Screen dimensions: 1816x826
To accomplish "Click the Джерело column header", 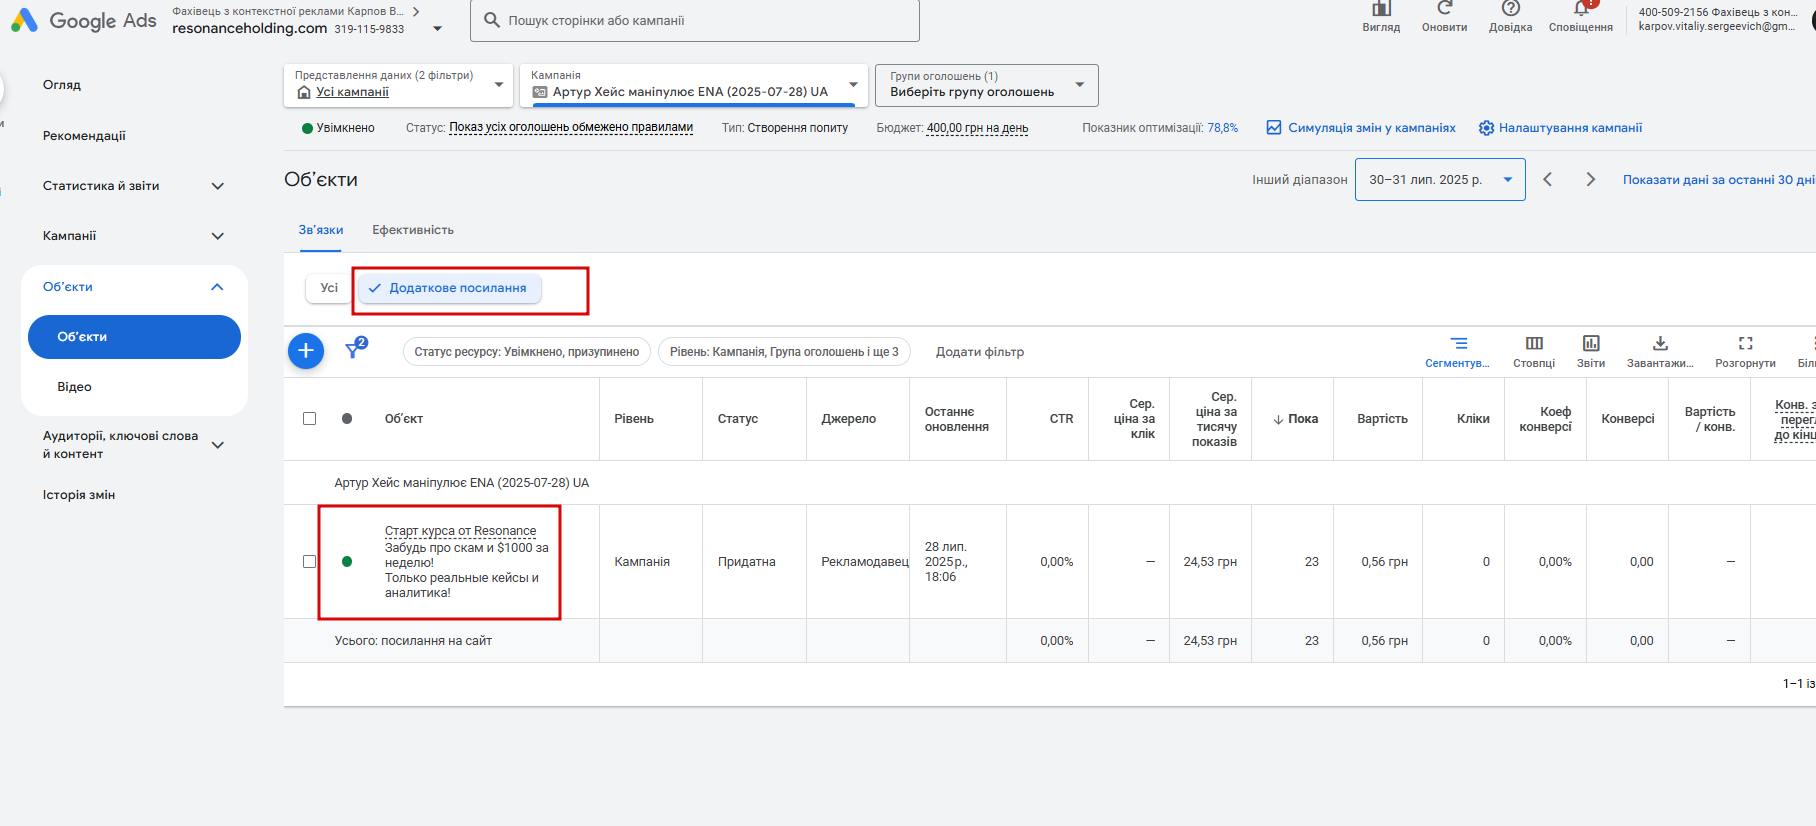I will coord(848,419).
